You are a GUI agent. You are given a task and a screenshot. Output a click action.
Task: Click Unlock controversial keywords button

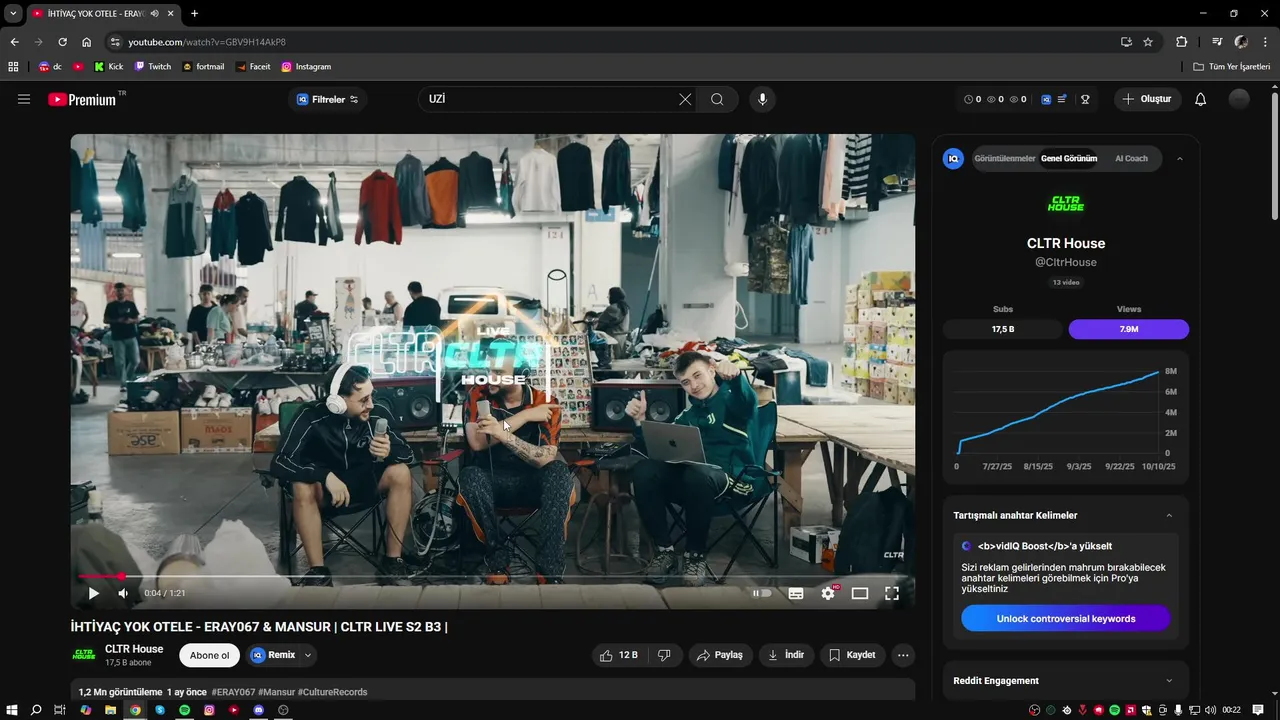[1066, 619]
